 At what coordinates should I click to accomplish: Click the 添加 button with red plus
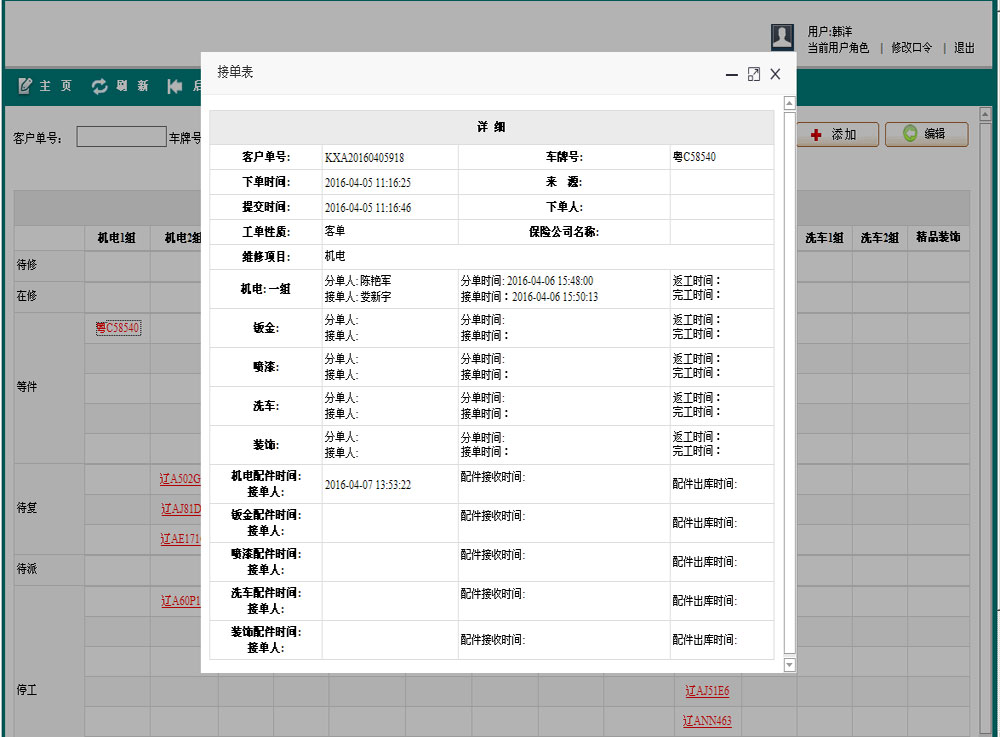click(x=836, y=134)
